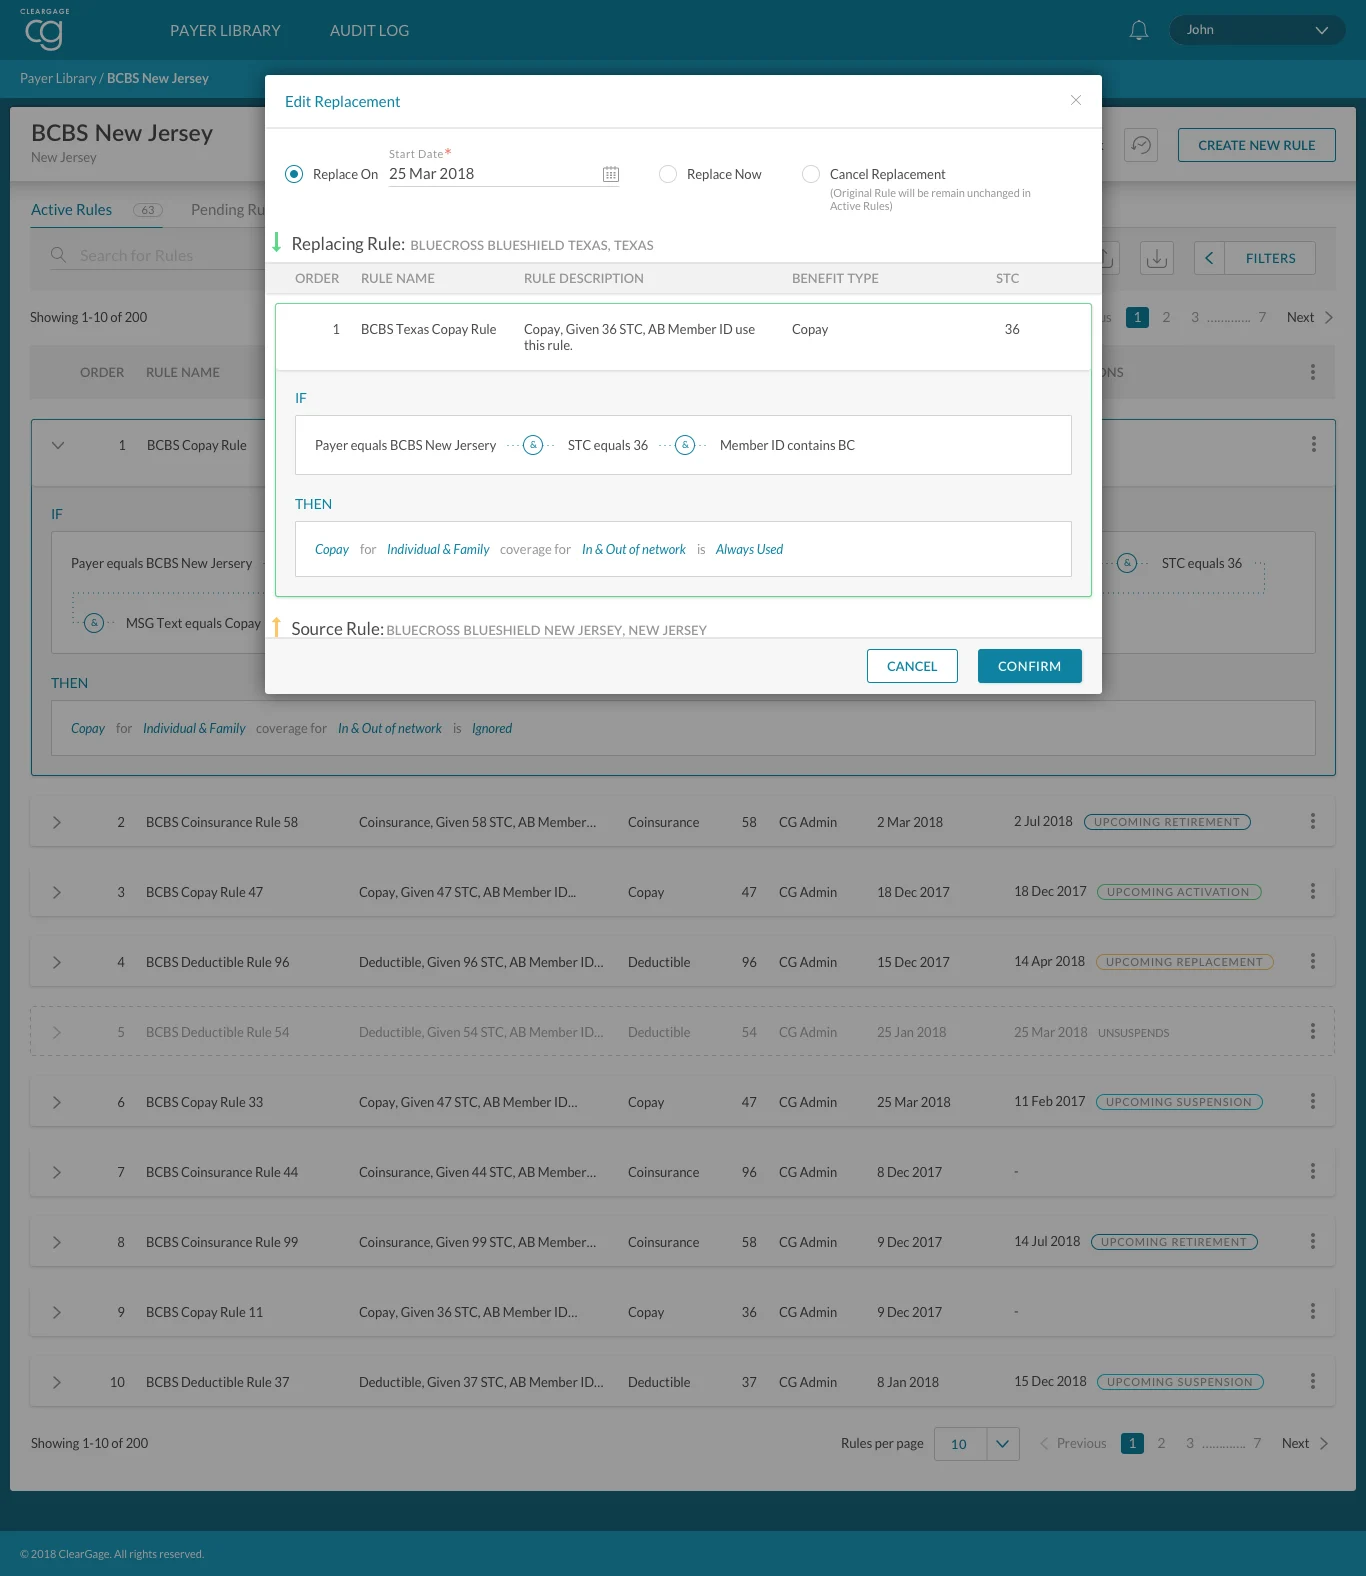
Task: Open kebab menu for BCBS Deductible Rule 37
Action: (x=1313, y=1381)
